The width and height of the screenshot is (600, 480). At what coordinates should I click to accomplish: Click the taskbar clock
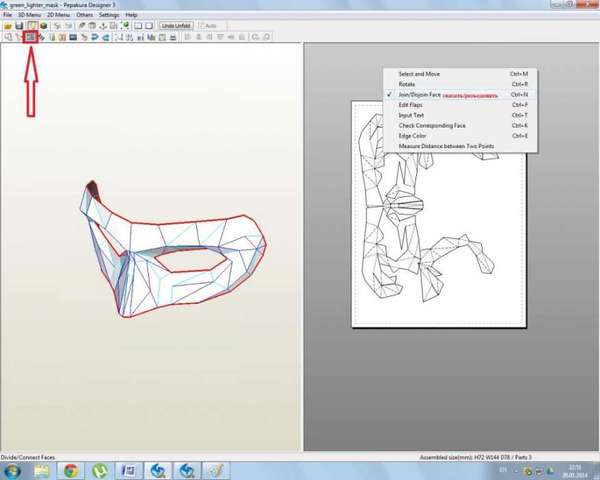coord(575,471)
